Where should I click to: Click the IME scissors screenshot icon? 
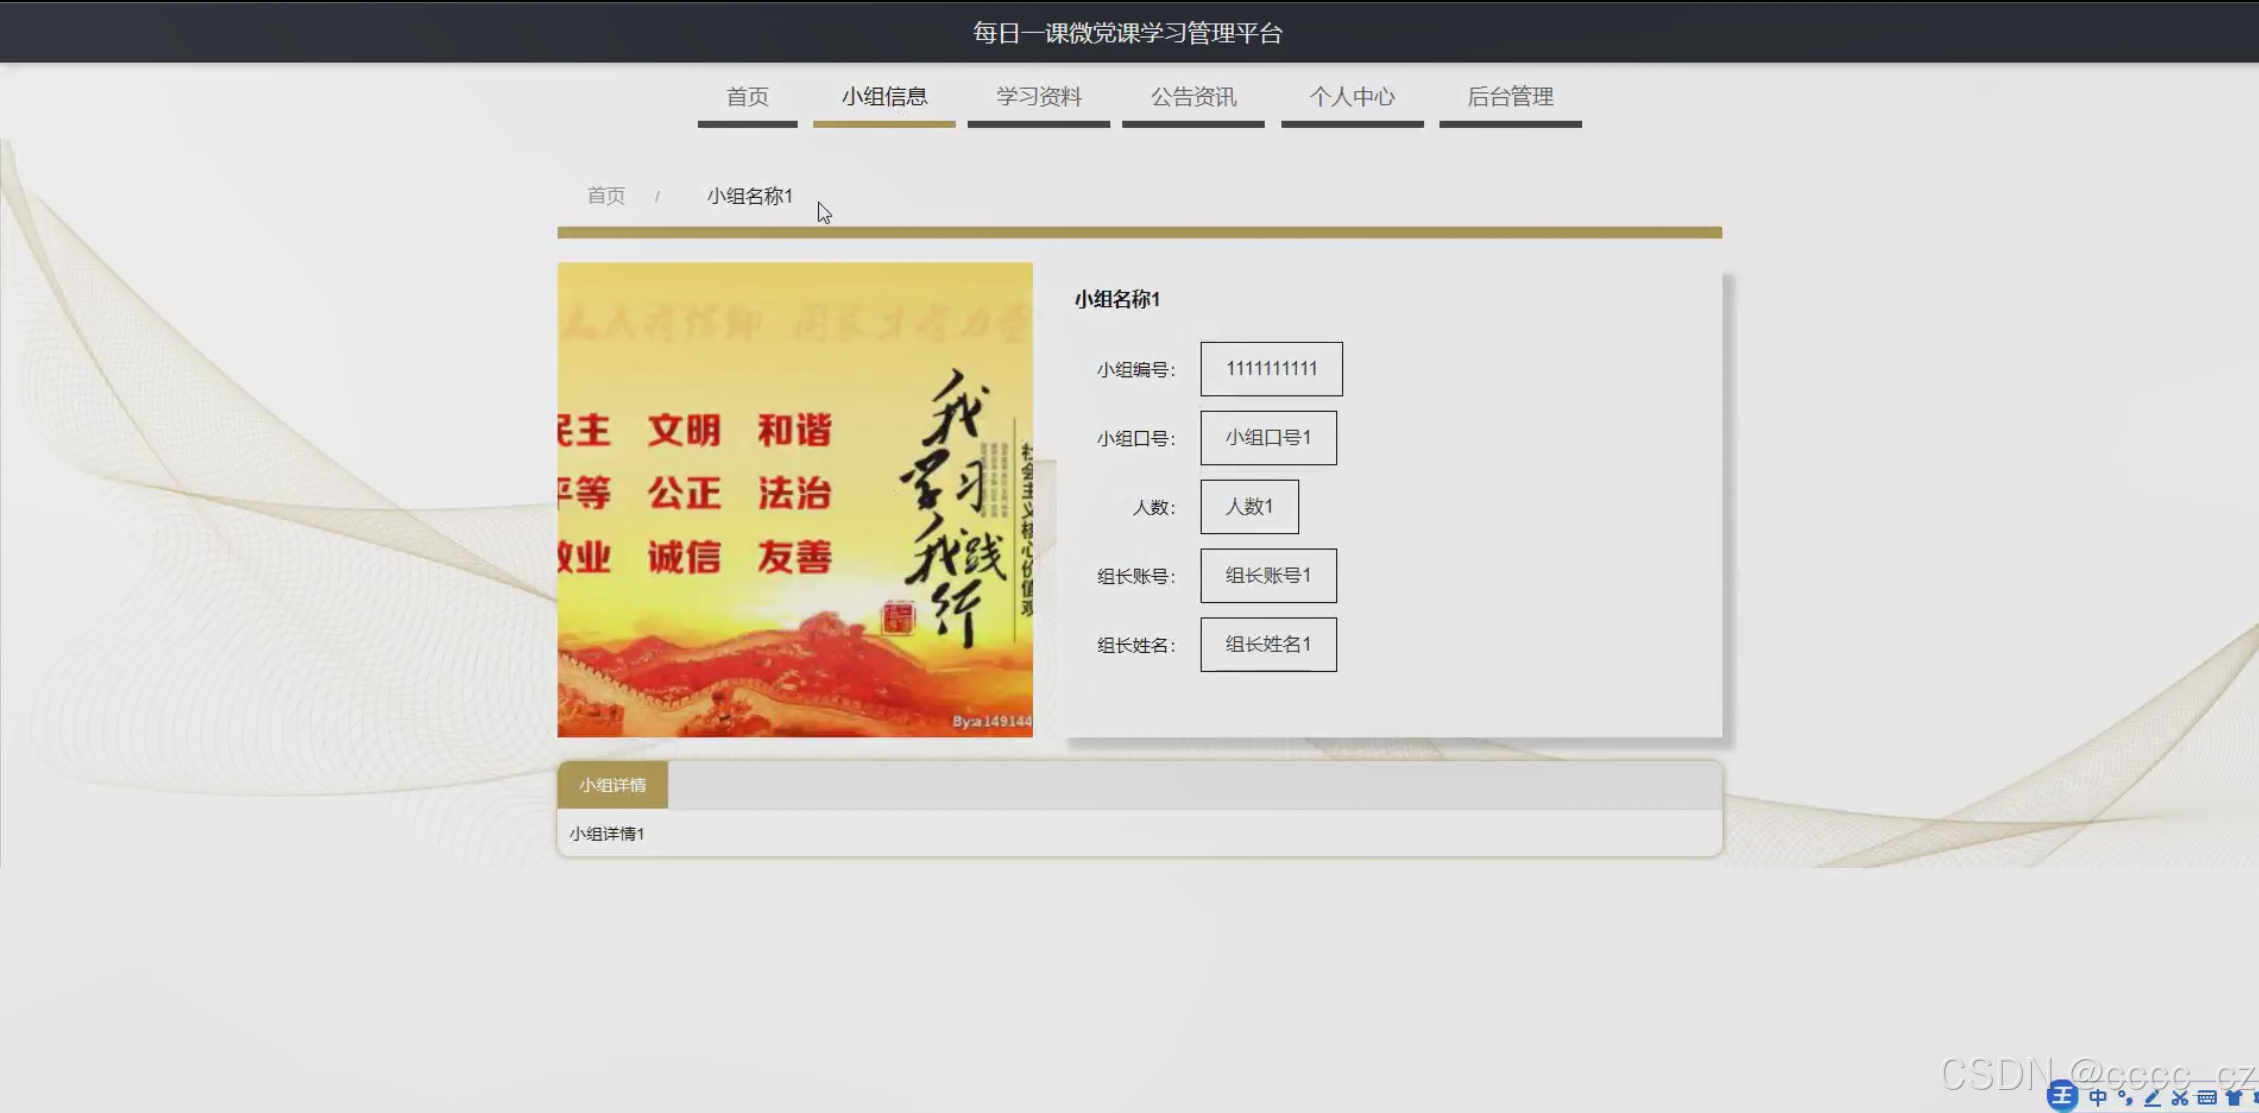pyautogui.click(x=2180, y=1097)
